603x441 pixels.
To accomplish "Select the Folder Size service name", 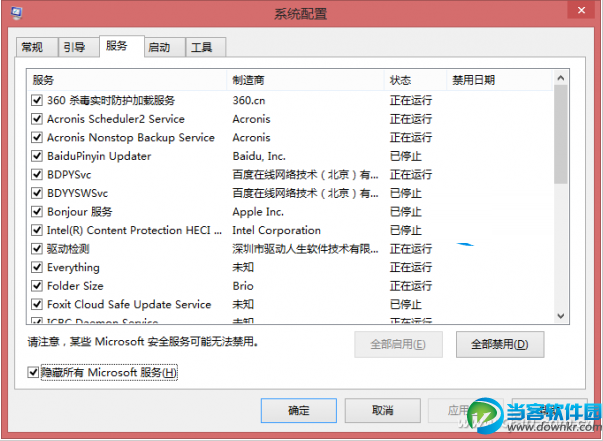I will pyautogui.click(x=75, y=286).
